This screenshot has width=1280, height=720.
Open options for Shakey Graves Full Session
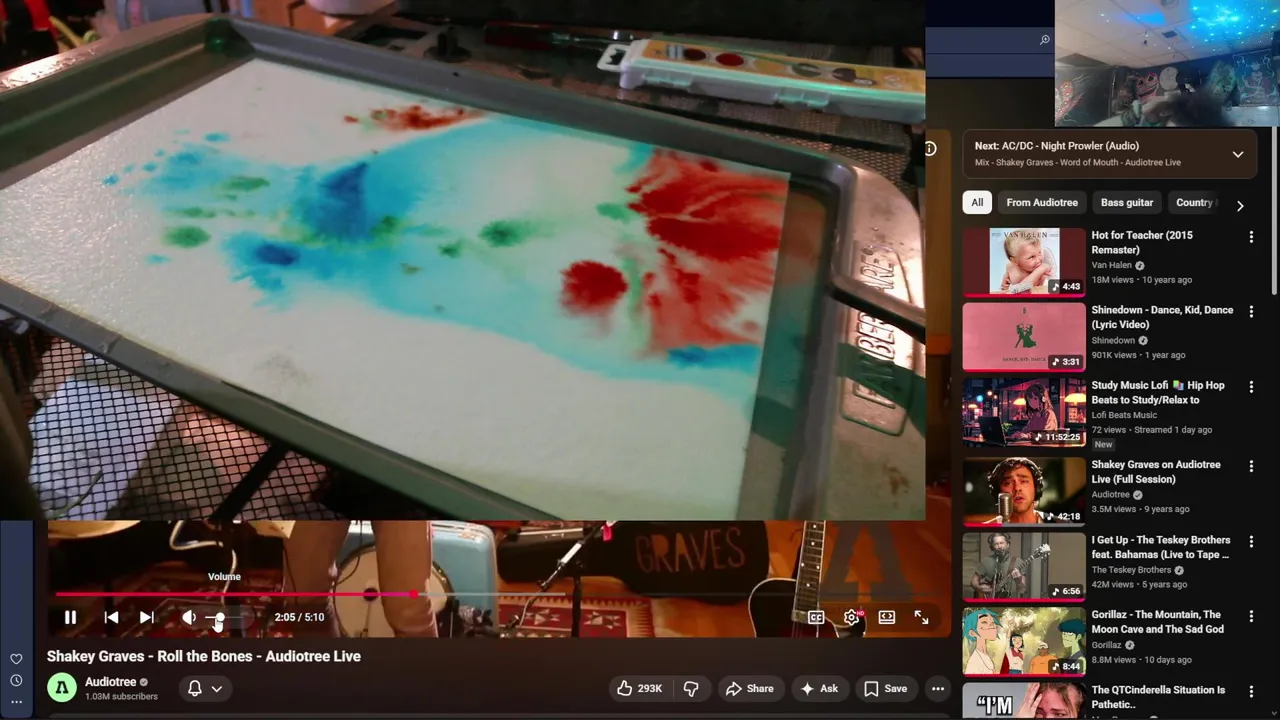1250,467
